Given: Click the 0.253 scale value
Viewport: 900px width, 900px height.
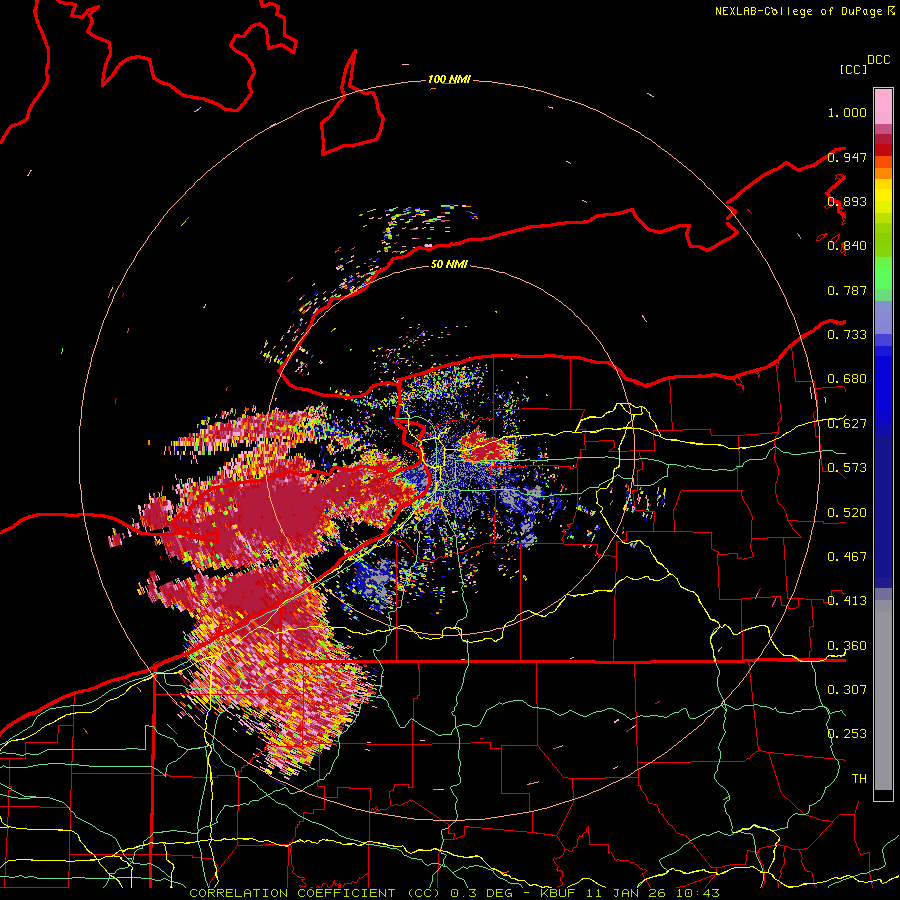Looking at the screenshot, I should [x=847, y=734].
